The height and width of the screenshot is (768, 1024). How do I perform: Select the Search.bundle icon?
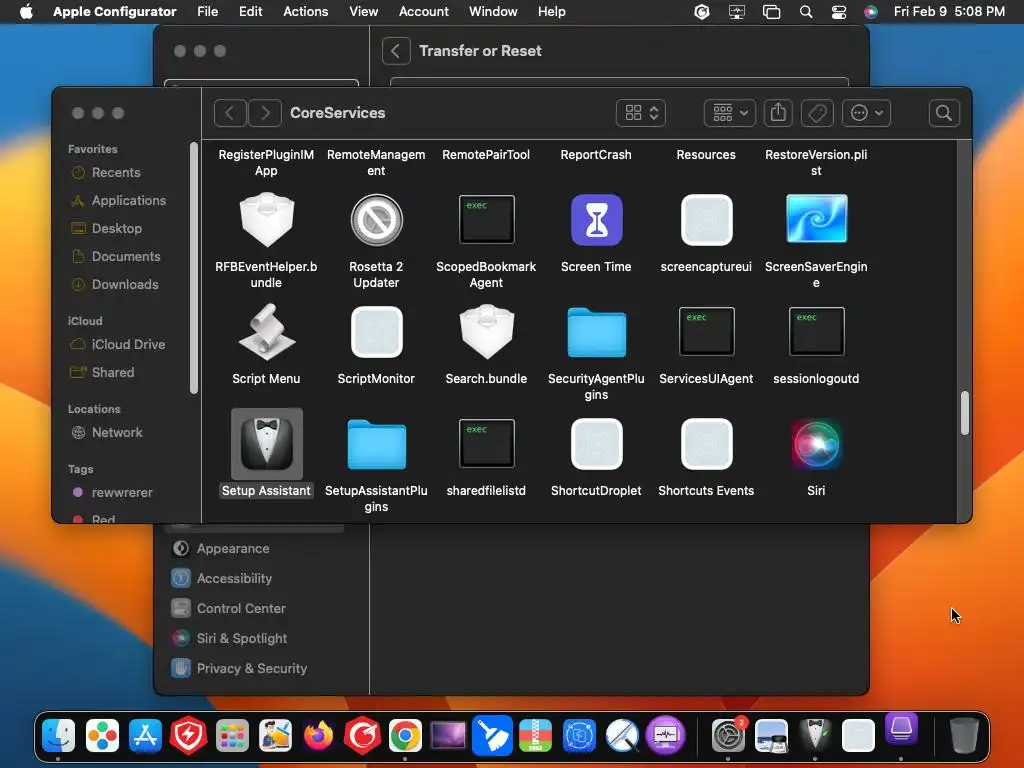(x=487, y=332)
